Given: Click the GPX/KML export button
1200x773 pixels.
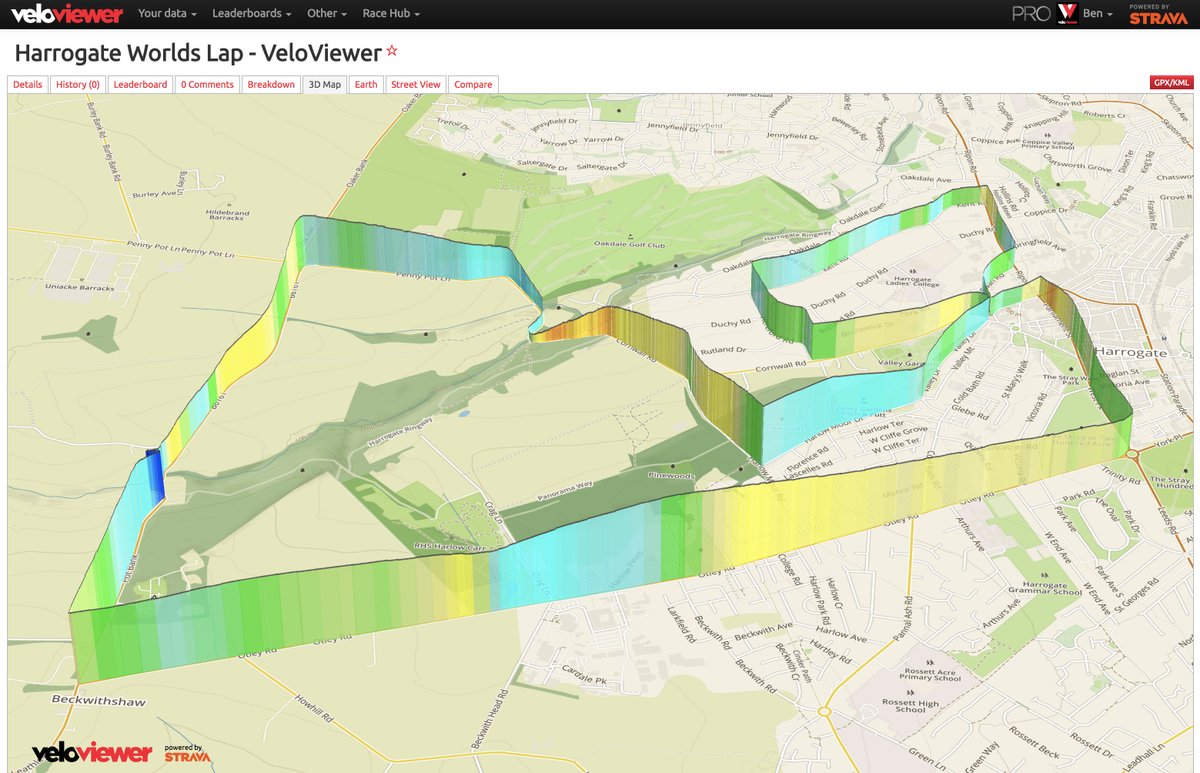Looking at the screenshot, I should [1172, 84].
